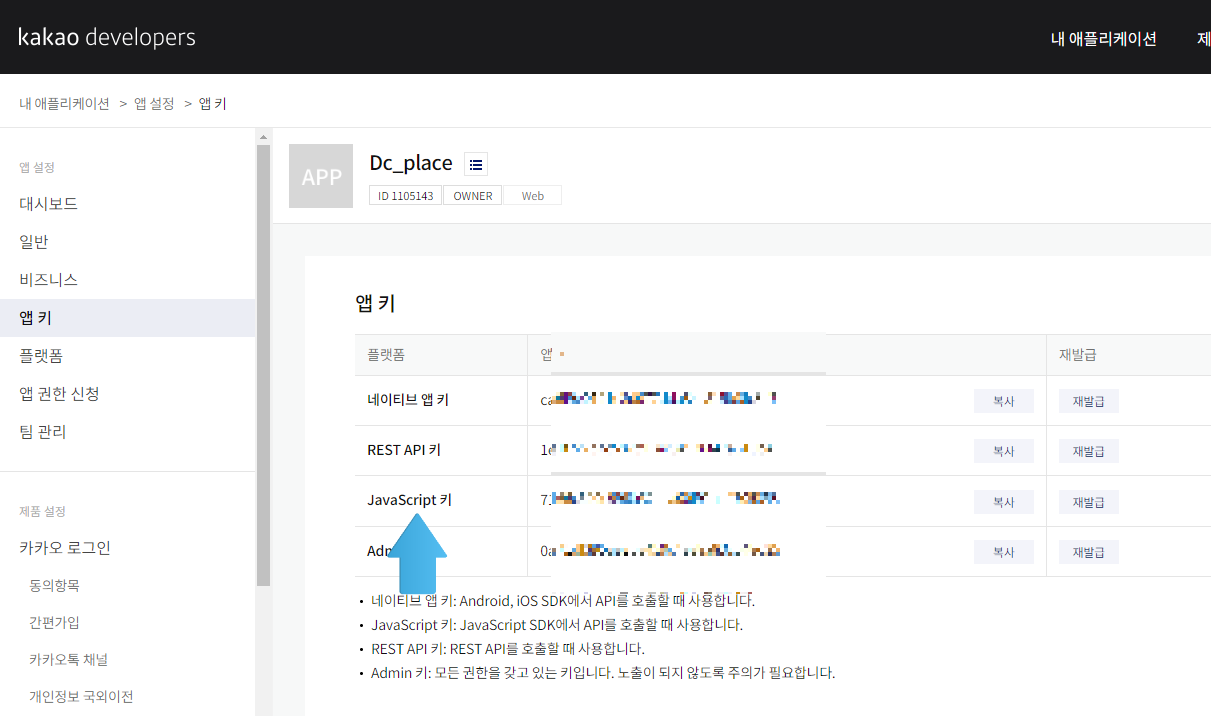This screenshot has height=716, width=1211.
Task: Click the REST API 키 row label
Action: (404, 450)
